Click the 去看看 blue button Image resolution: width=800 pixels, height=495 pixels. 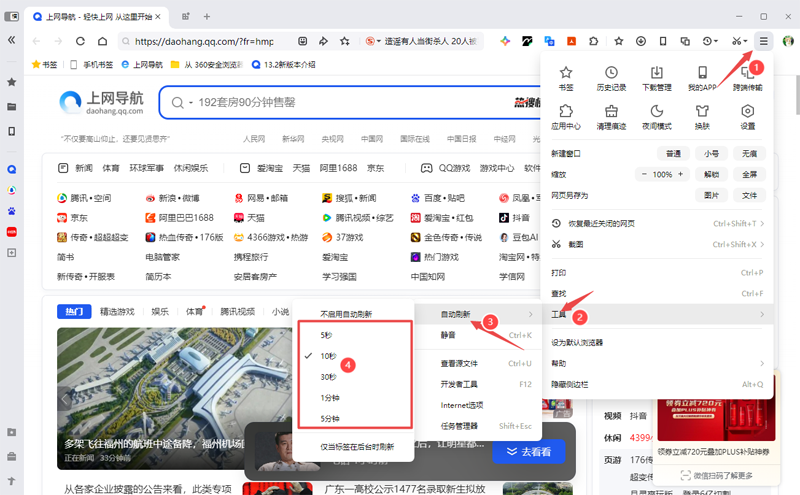[529, 452]
